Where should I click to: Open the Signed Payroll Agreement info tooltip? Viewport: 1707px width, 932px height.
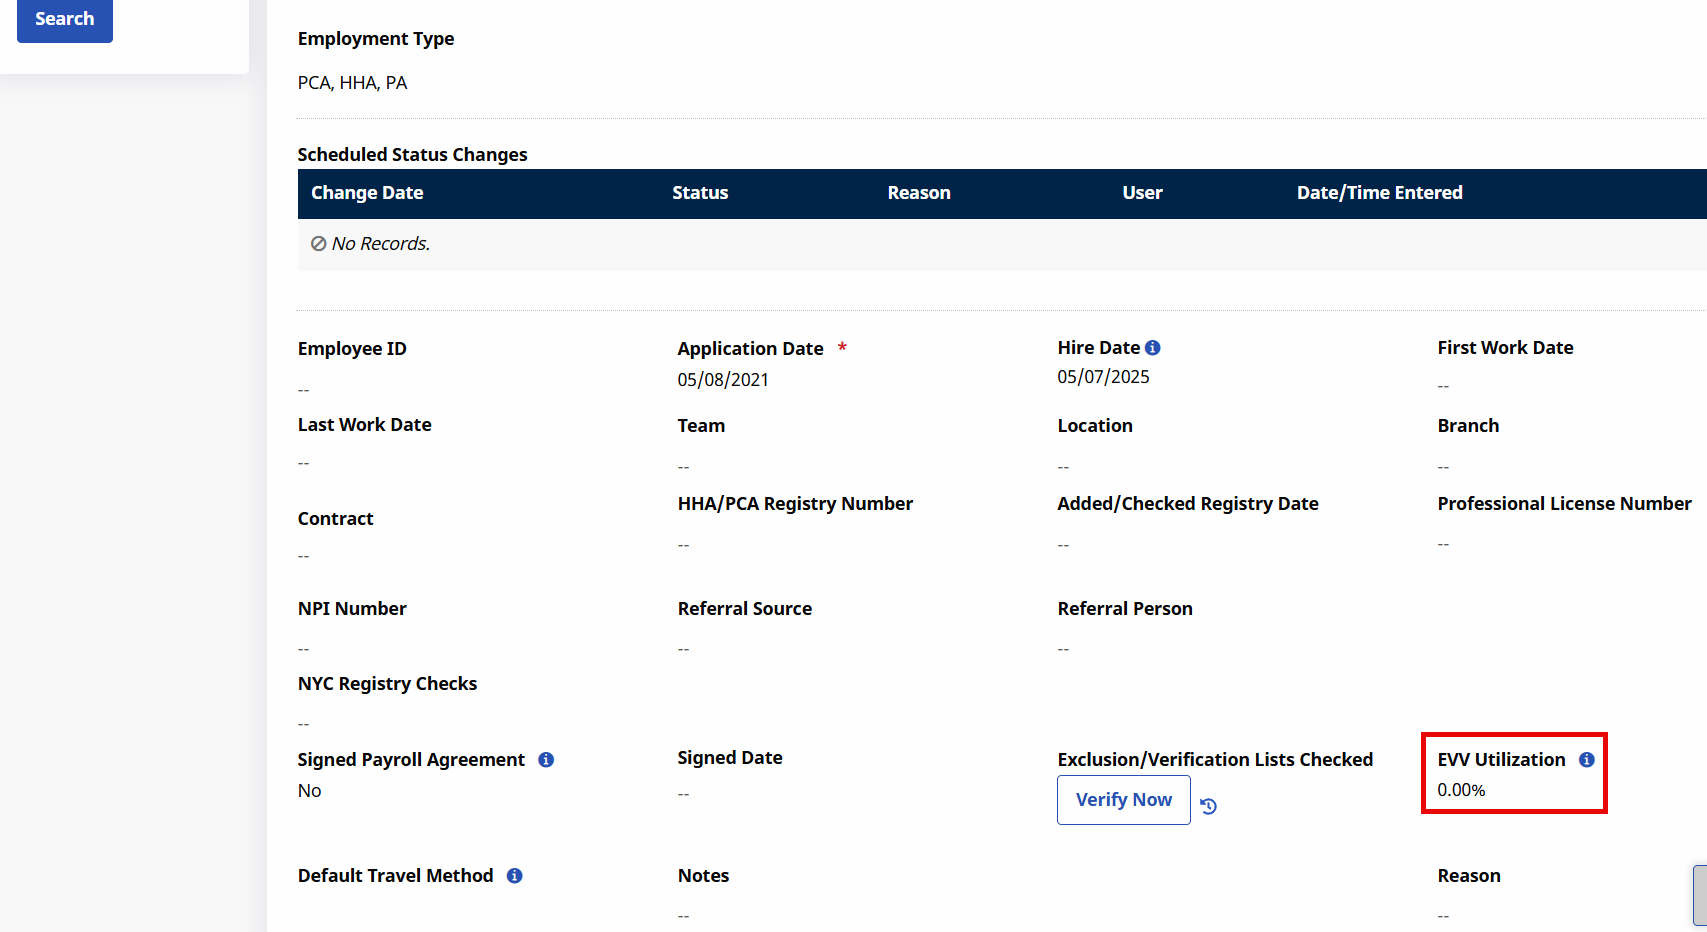[546, 760]
